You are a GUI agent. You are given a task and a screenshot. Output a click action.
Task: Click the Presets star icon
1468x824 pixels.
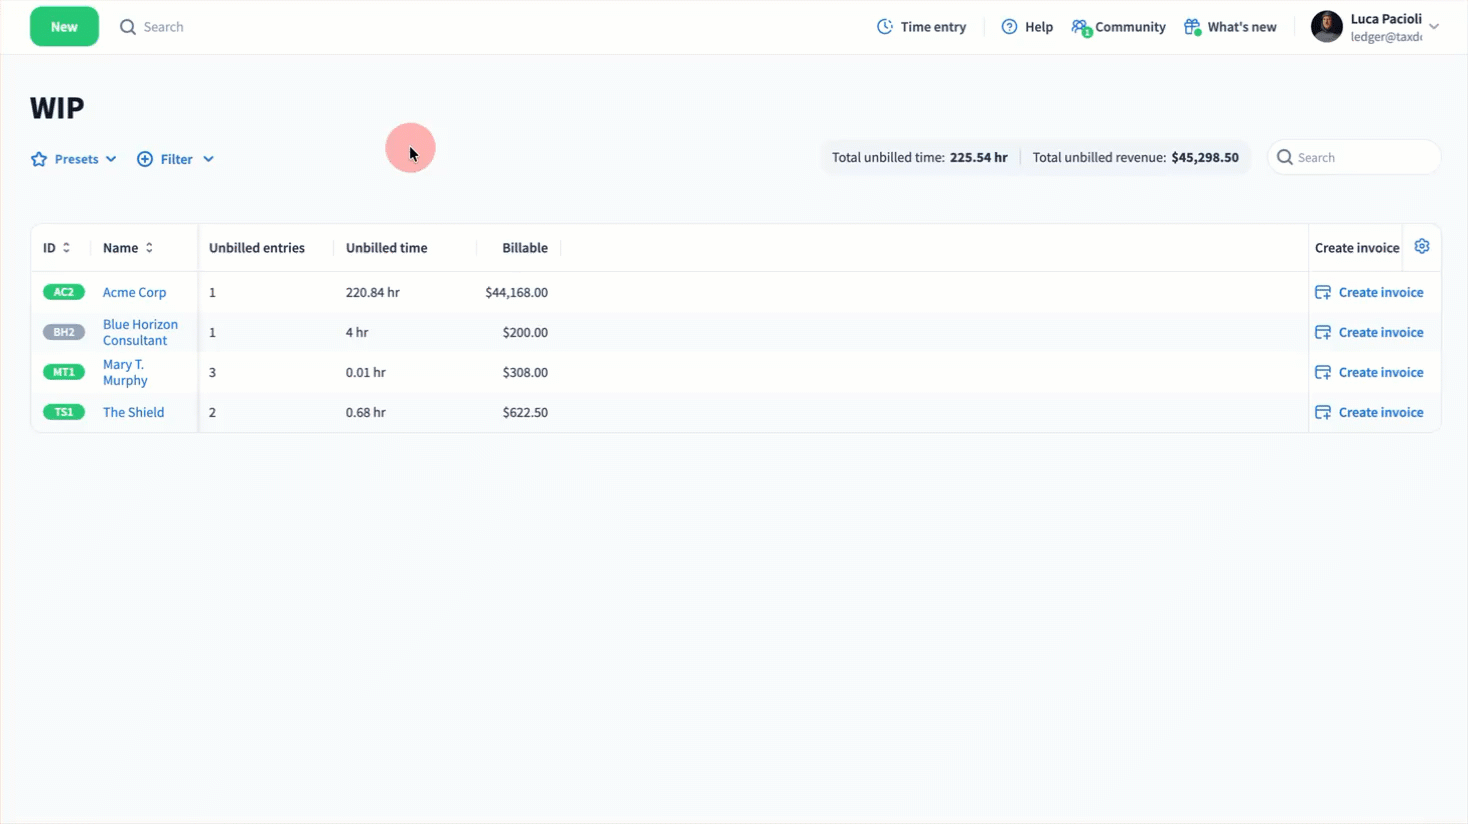click(x=39, y=159)
